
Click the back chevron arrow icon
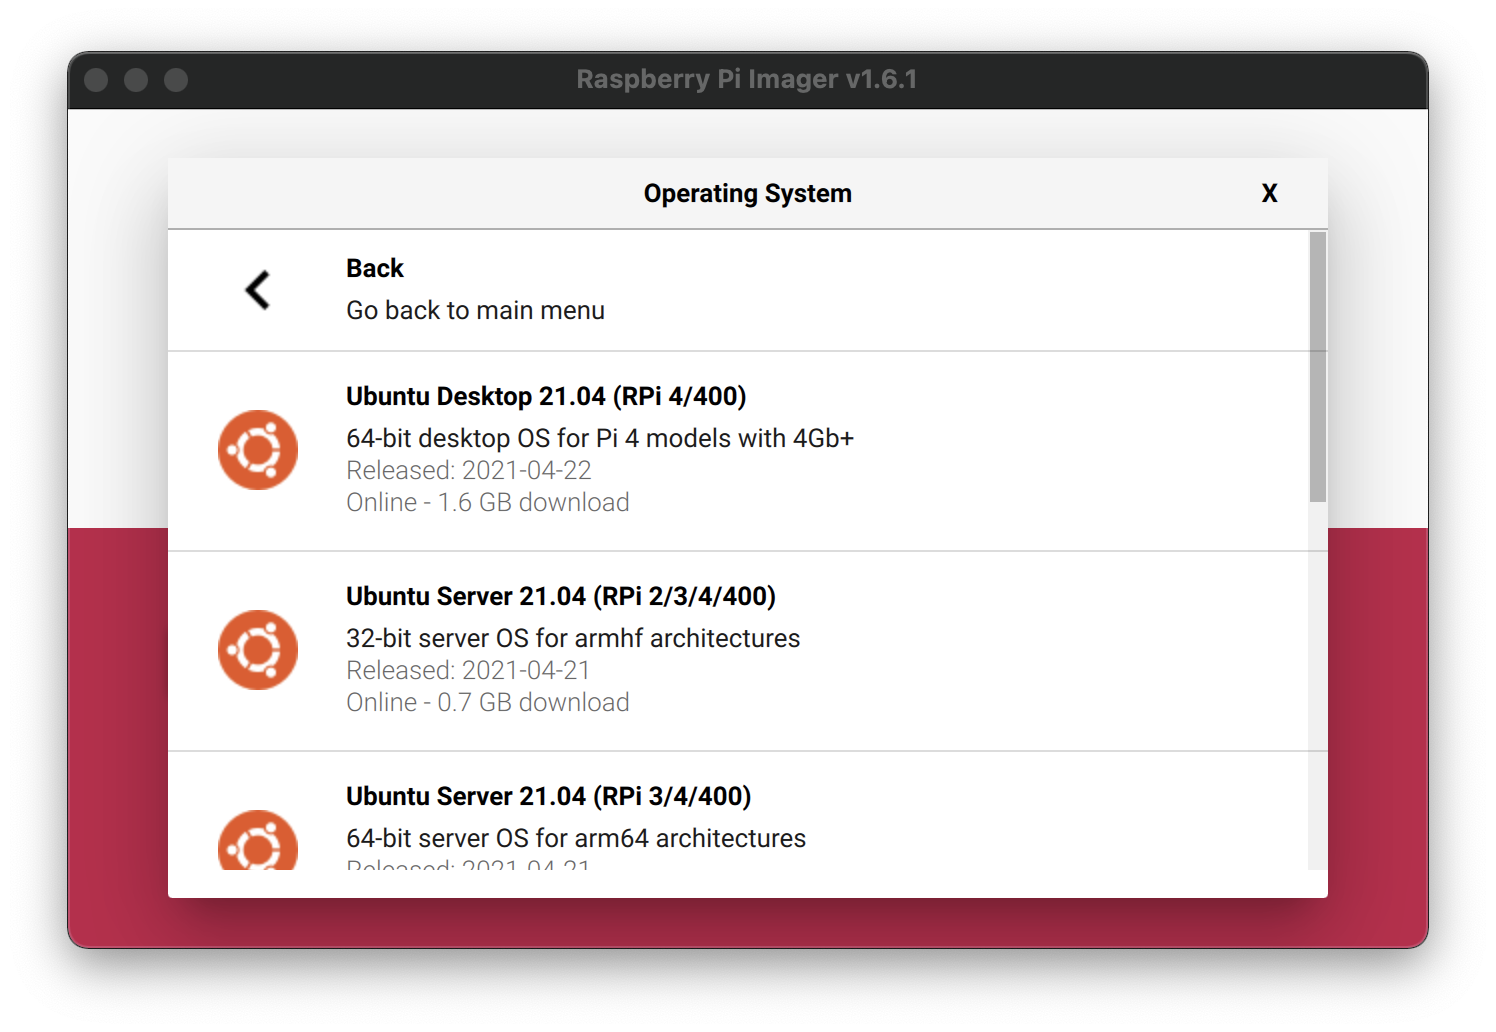(258, 290)
